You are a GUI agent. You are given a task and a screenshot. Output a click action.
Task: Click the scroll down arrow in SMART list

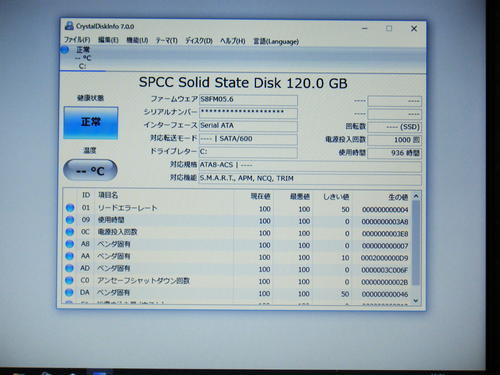(416, 300)
